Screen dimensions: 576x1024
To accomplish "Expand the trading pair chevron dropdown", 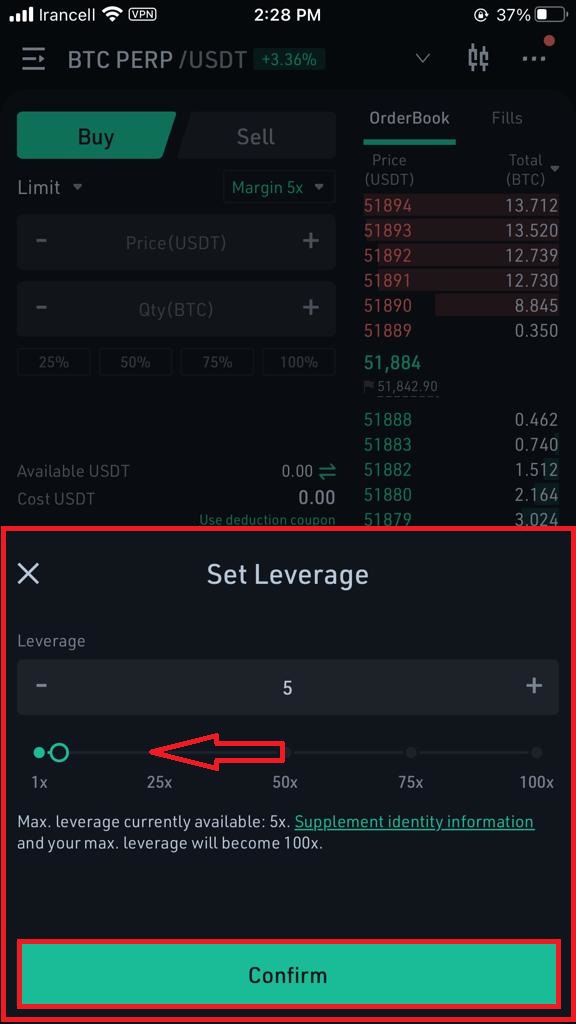I will pyautogui.click(x=423, y=59).
